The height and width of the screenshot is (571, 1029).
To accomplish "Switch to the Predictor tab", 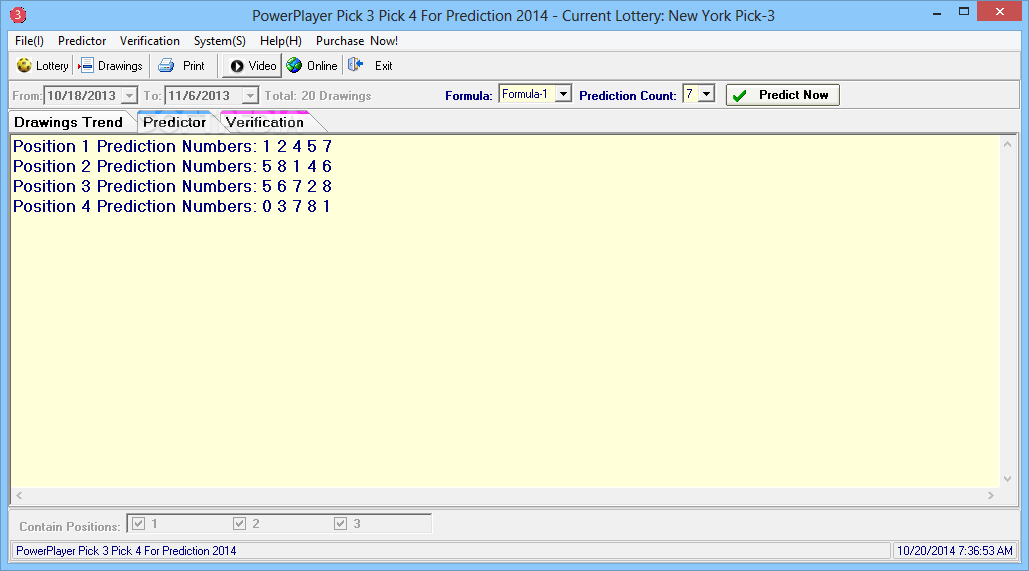I will click(x=175, y=122).
